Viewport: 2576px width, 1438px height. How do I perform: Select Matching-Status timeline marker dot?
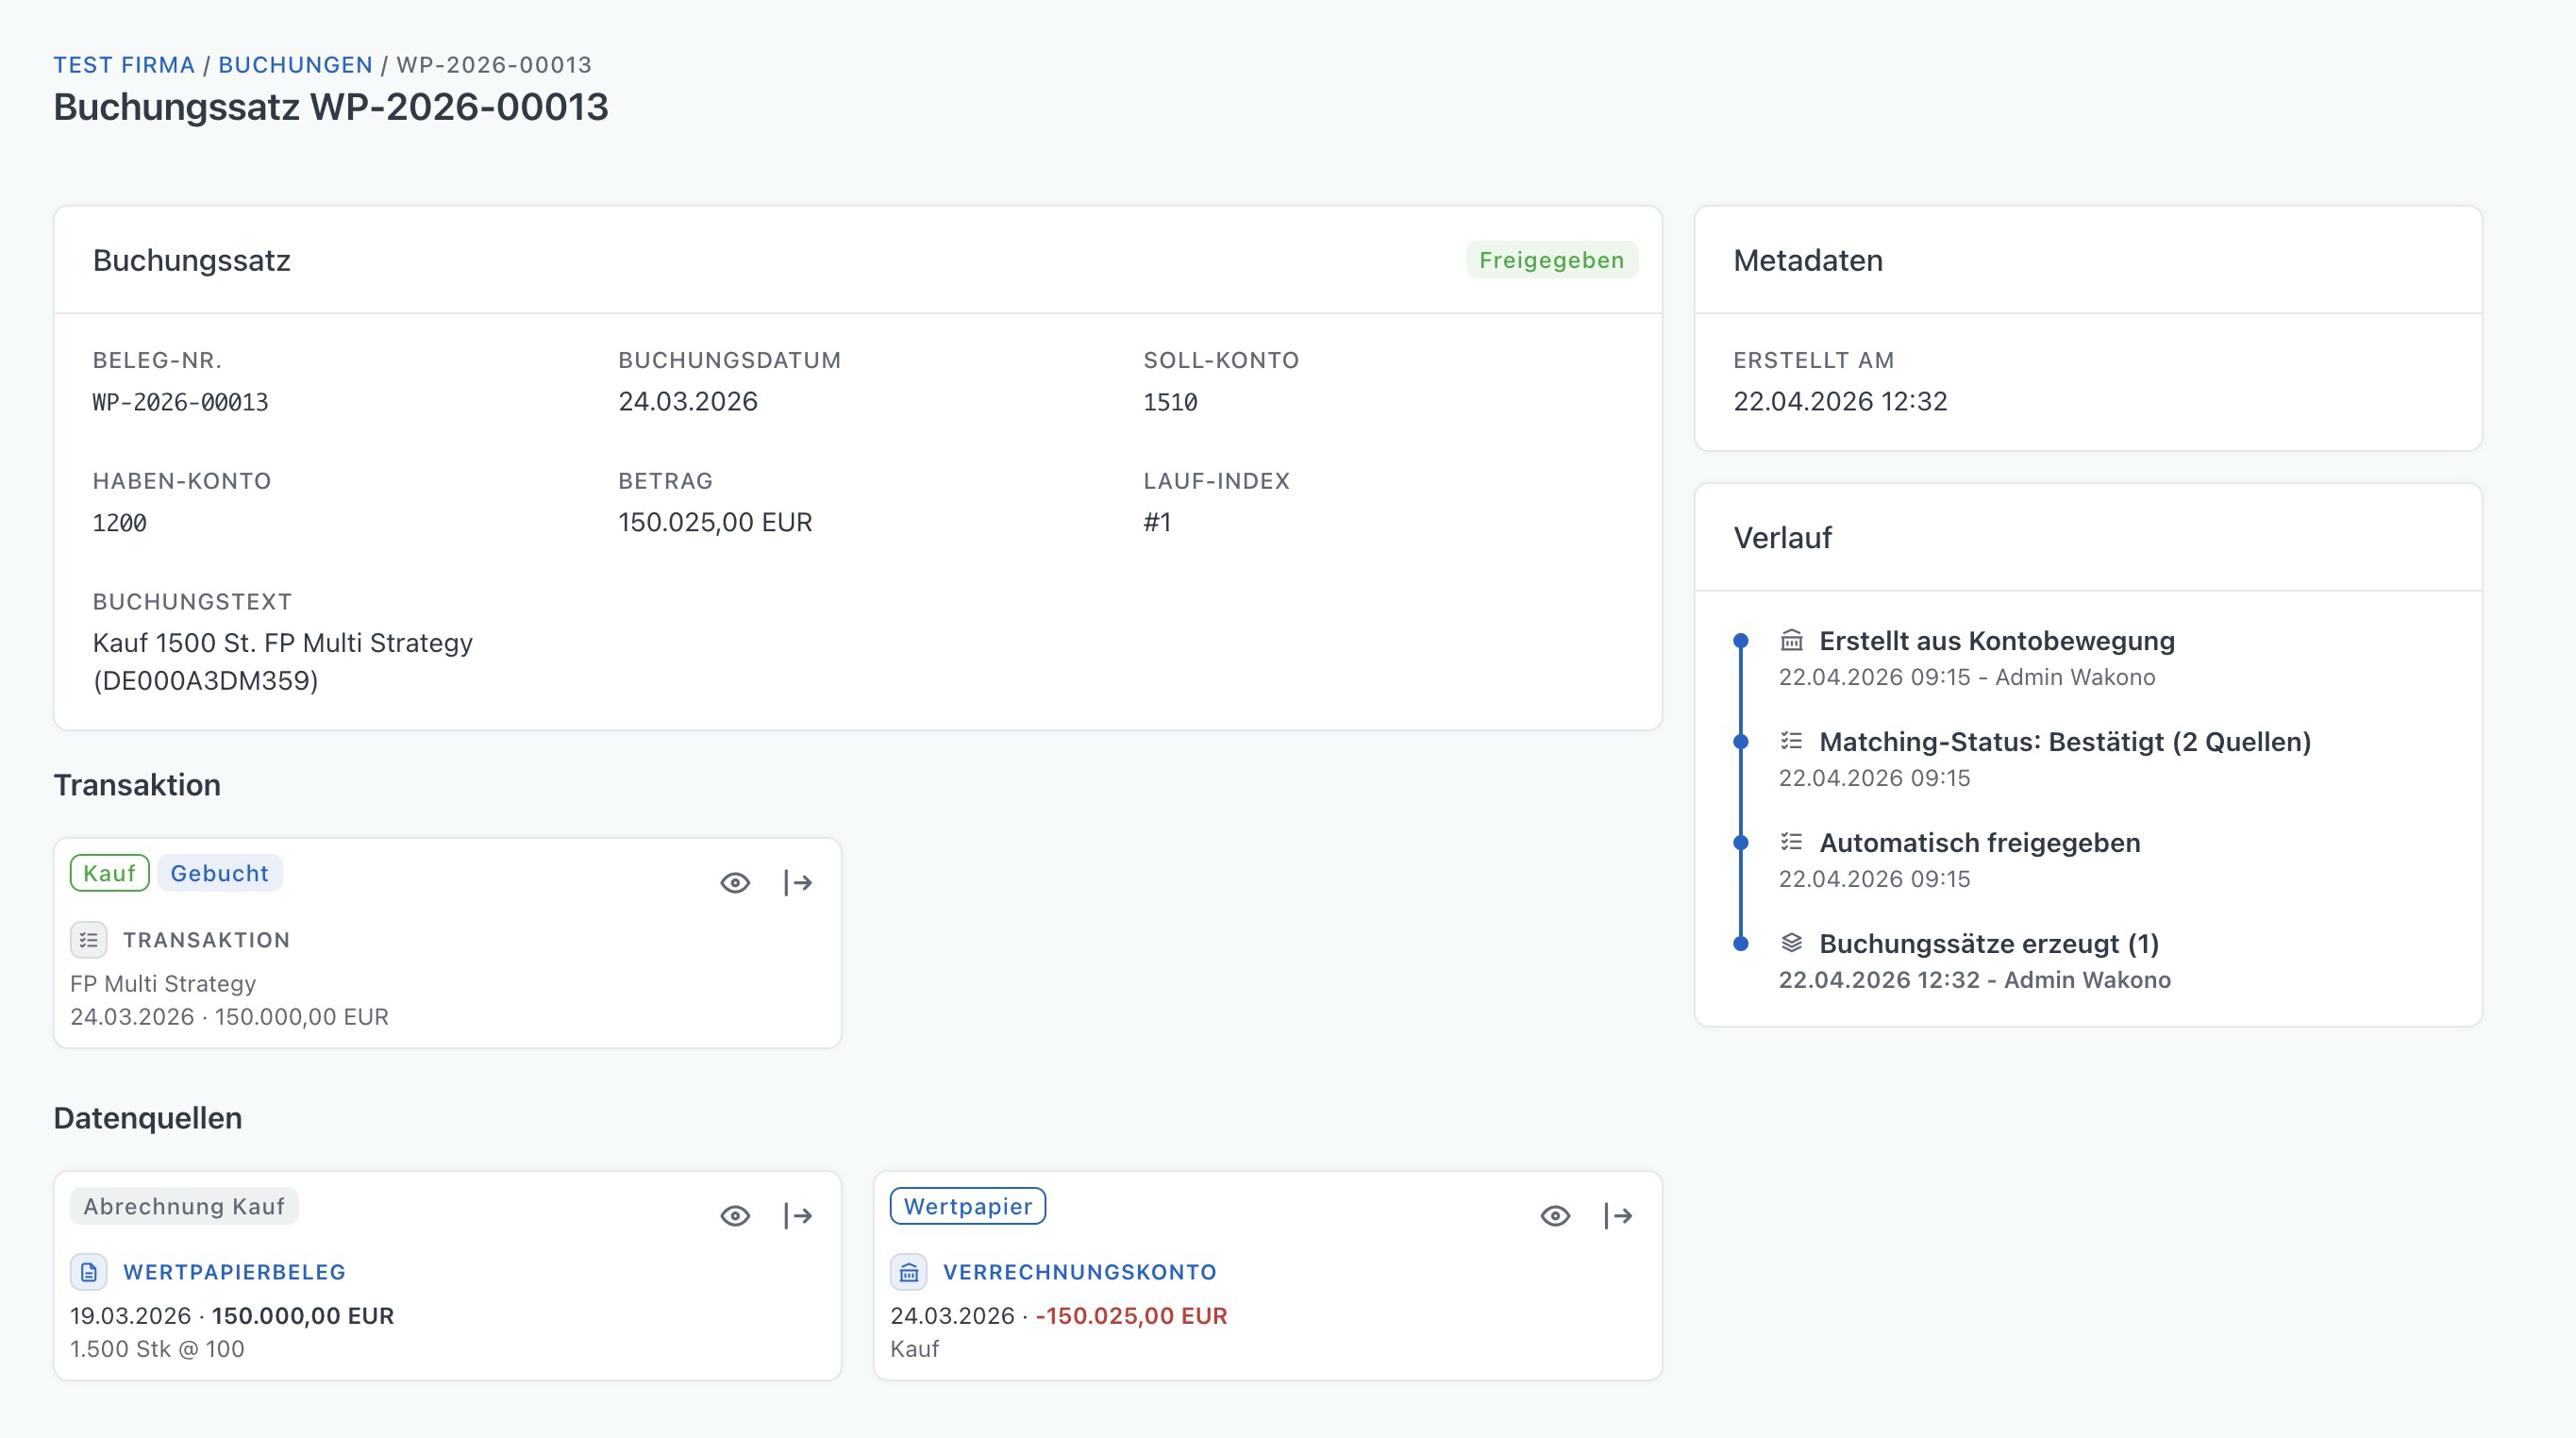[x=1741, y=742]
